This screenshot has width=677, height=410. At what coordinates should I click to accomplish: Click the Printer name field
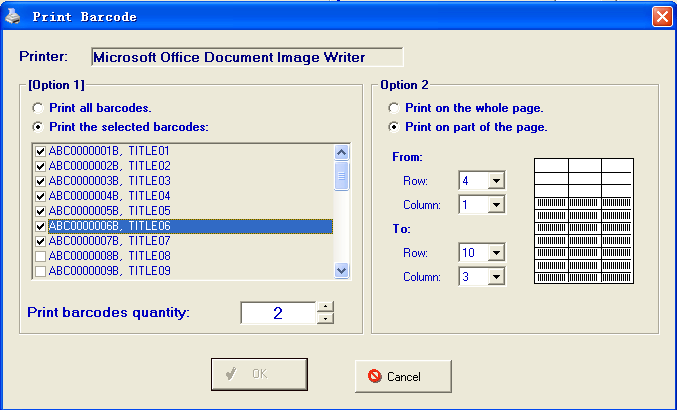click(x=247, y=57)
